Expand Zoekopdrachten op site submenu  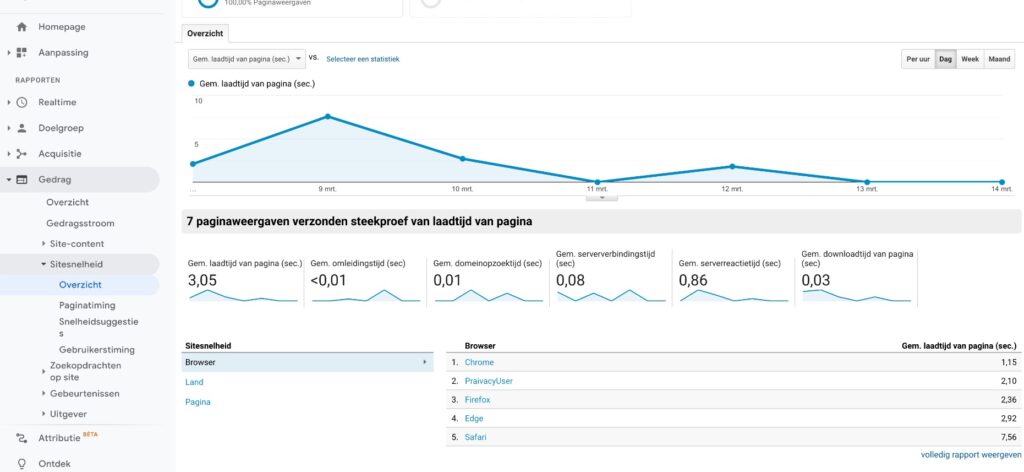pyautogui.click(x=44, y=371)
